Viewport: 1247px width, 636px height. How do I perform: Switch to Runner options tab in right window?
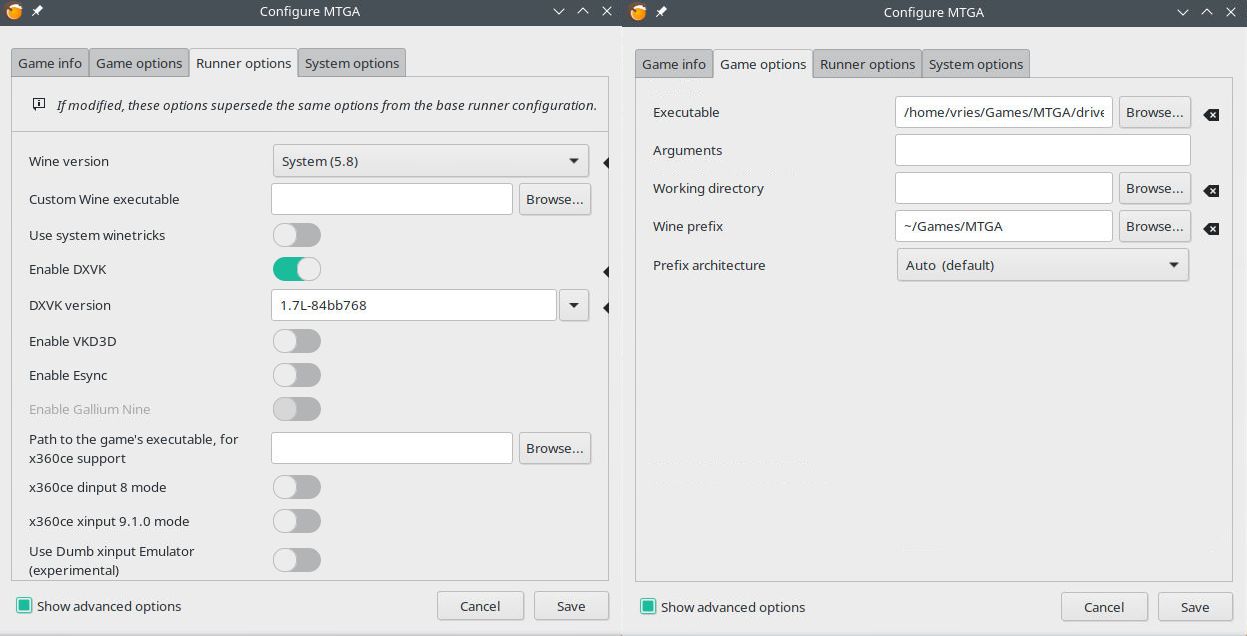(x=867, y=64)
